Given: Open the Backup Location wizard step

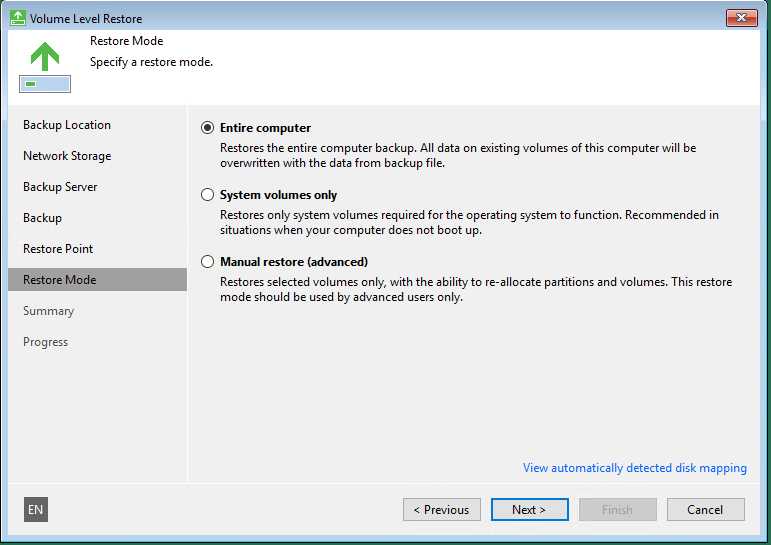Looking at the screenshot, I should pos(67,125).
